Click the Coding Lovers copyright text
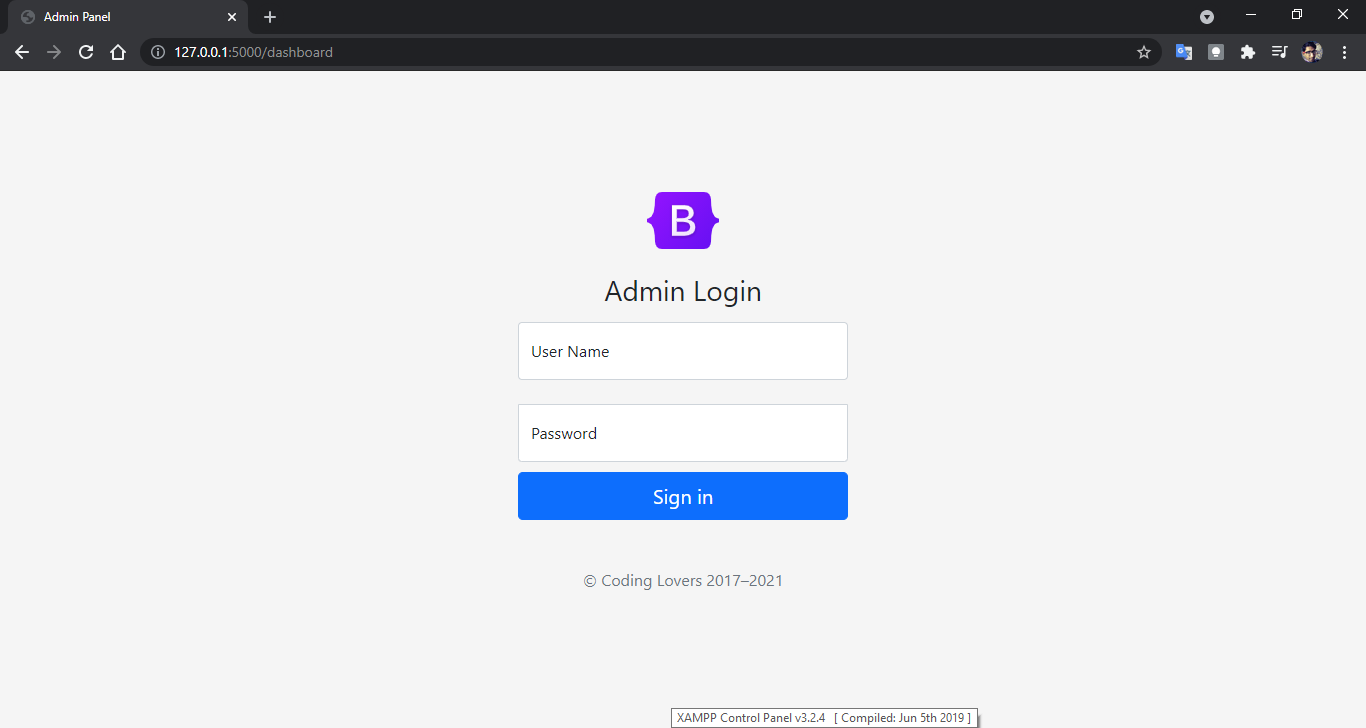1366x728 pixels. pos(683,580)
